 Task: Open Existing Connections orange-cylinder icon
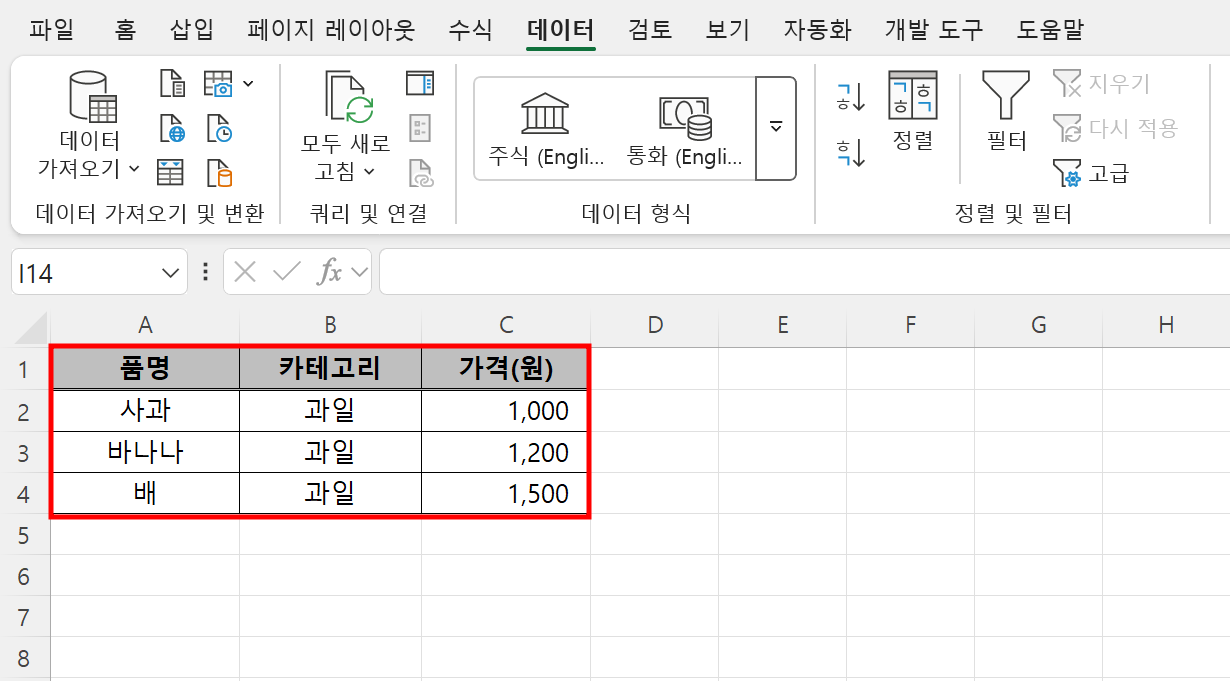pos(219,173)
